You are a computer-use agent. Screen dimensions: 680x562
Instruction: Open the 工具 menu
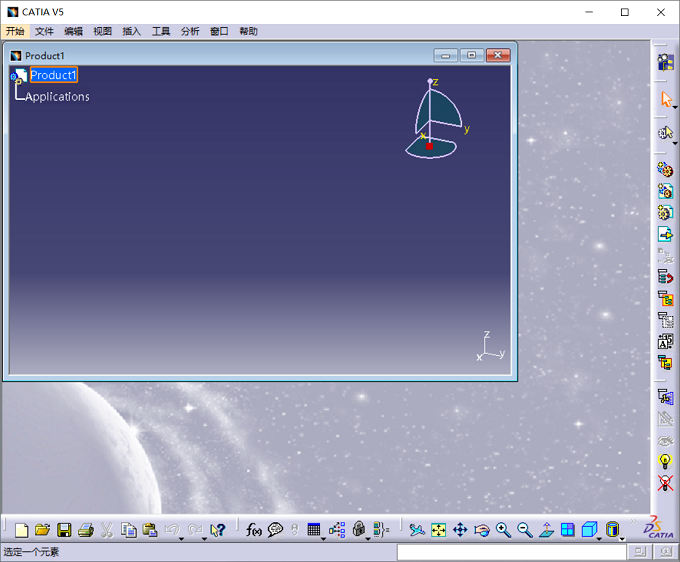[161, 31]
